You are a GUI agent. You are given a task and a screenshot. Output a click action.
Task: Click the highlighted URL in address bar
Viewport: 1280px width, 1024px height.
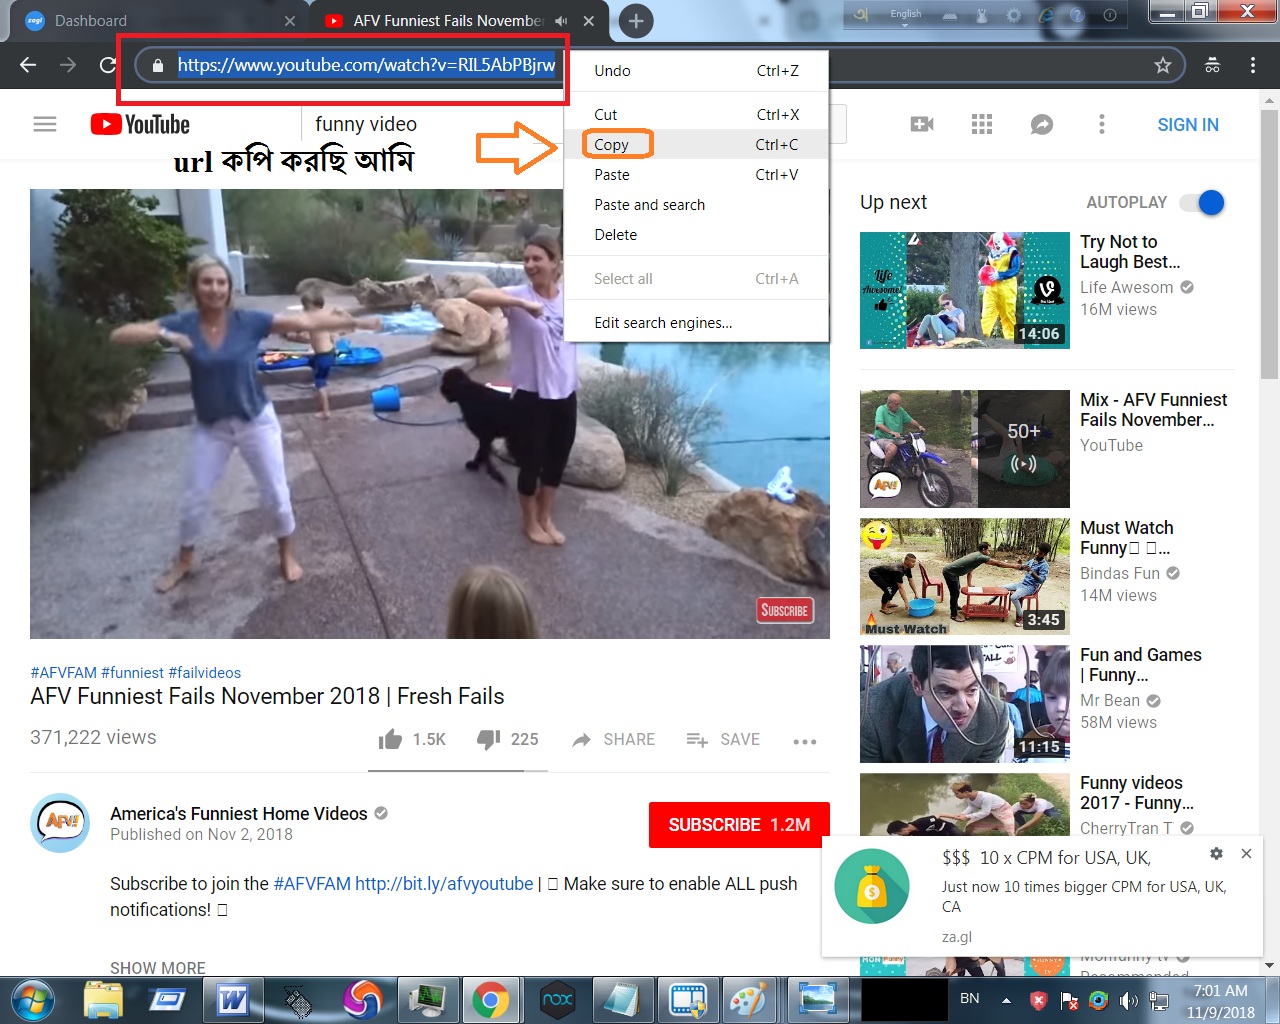tap(367, 65)
